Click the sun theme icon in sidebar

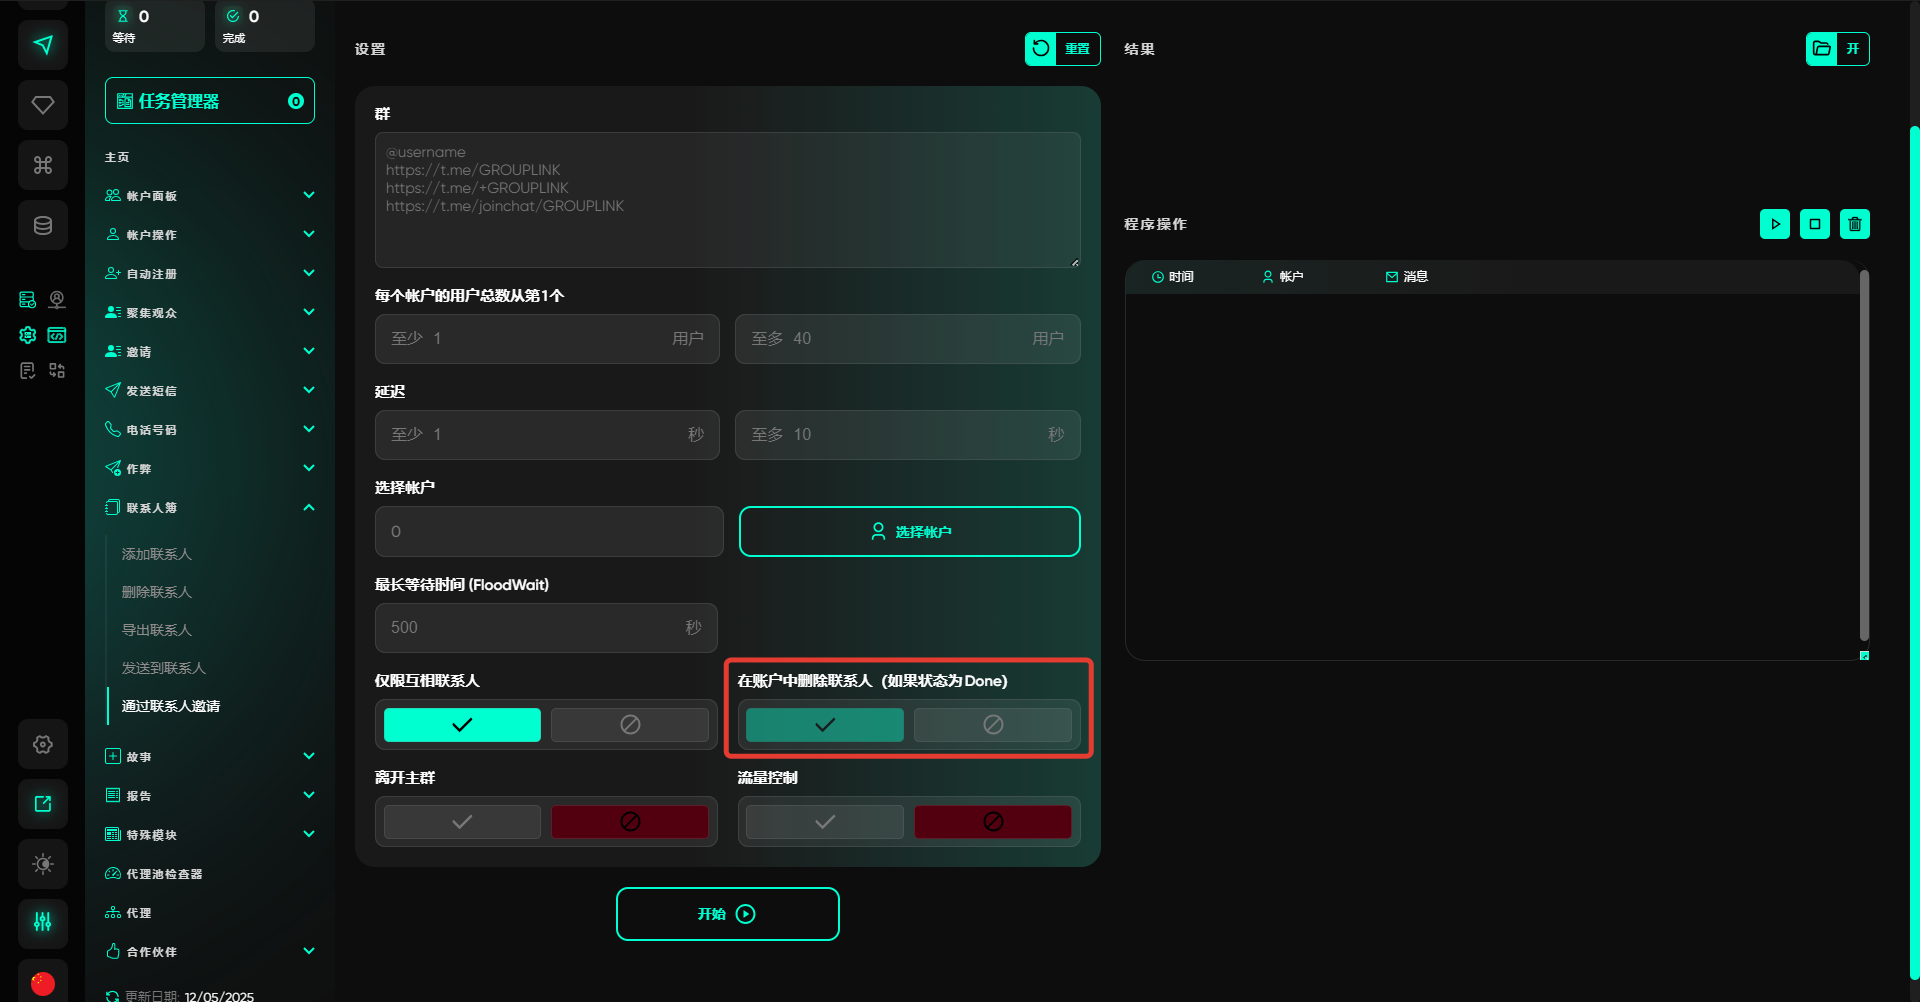pos(43,864)
